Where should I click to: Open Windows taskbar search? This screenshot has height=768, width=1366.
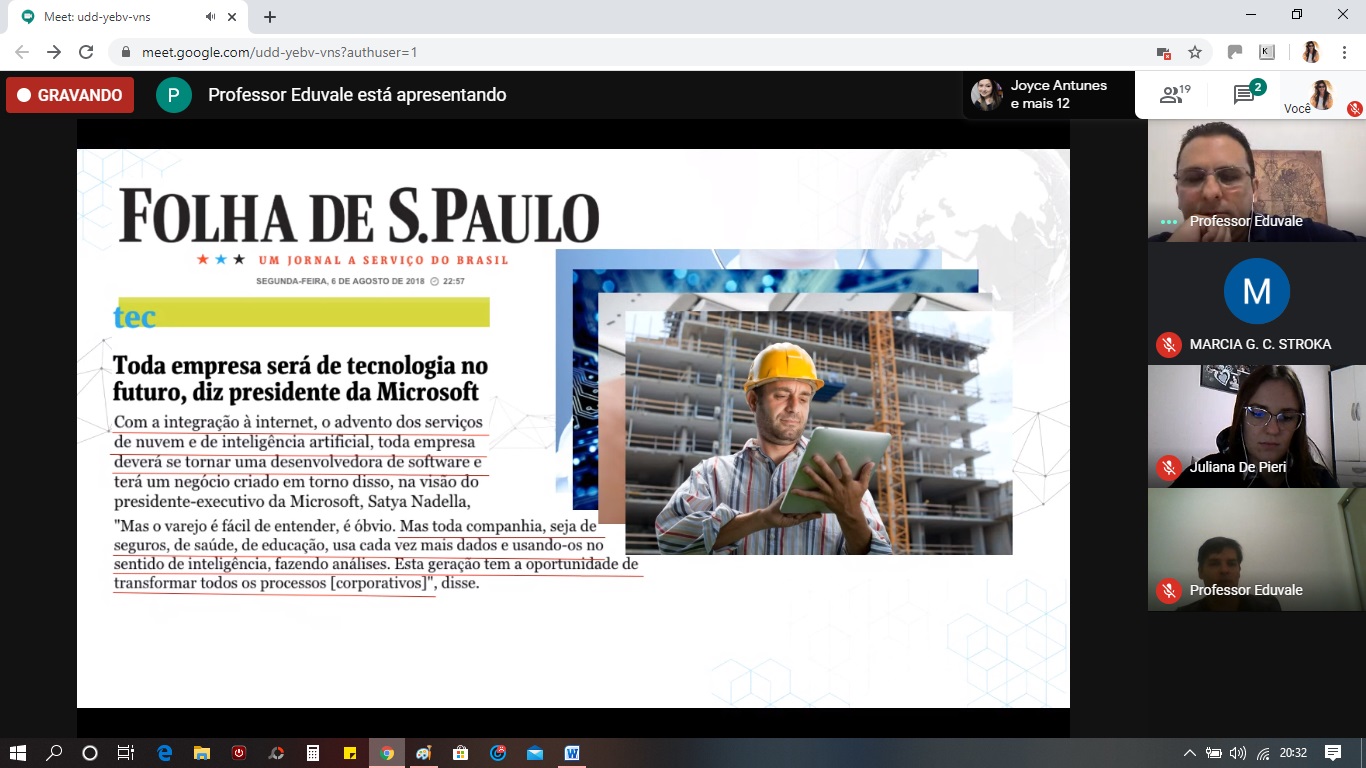(x=54, y=753)
